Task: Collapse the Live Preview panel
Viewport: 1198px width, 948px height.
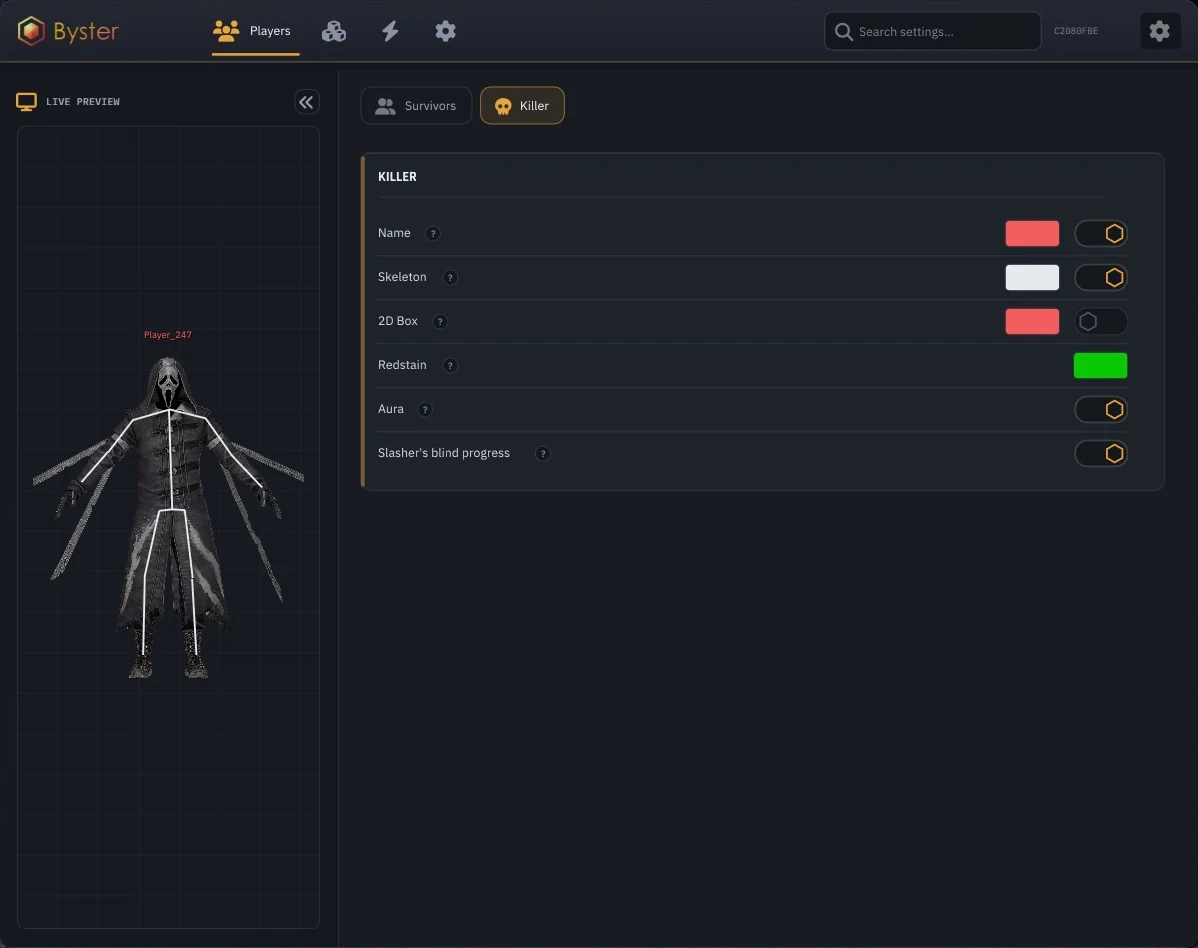Action: pos(306,102)
